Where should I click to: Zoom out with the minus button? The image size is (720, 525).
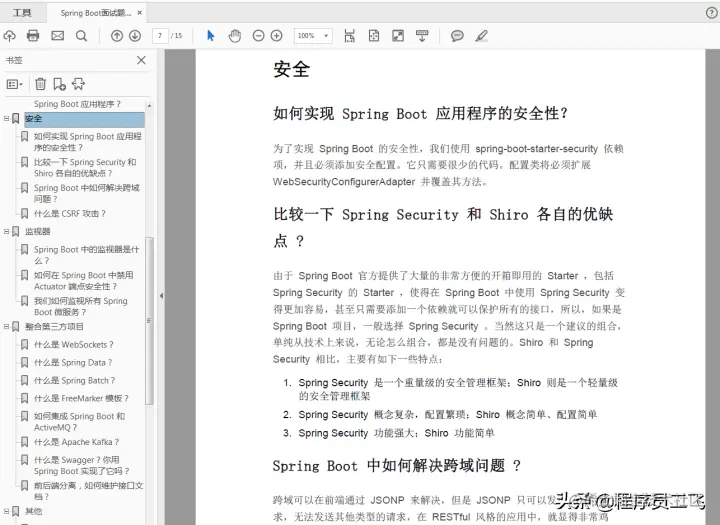259,36
